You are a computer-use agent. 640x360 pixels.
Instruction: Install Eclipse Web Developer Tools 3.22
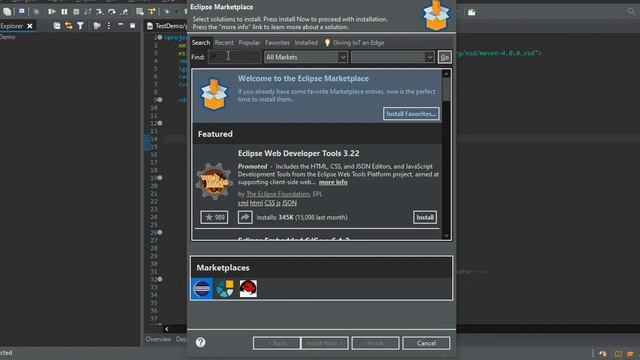(425, 217)
